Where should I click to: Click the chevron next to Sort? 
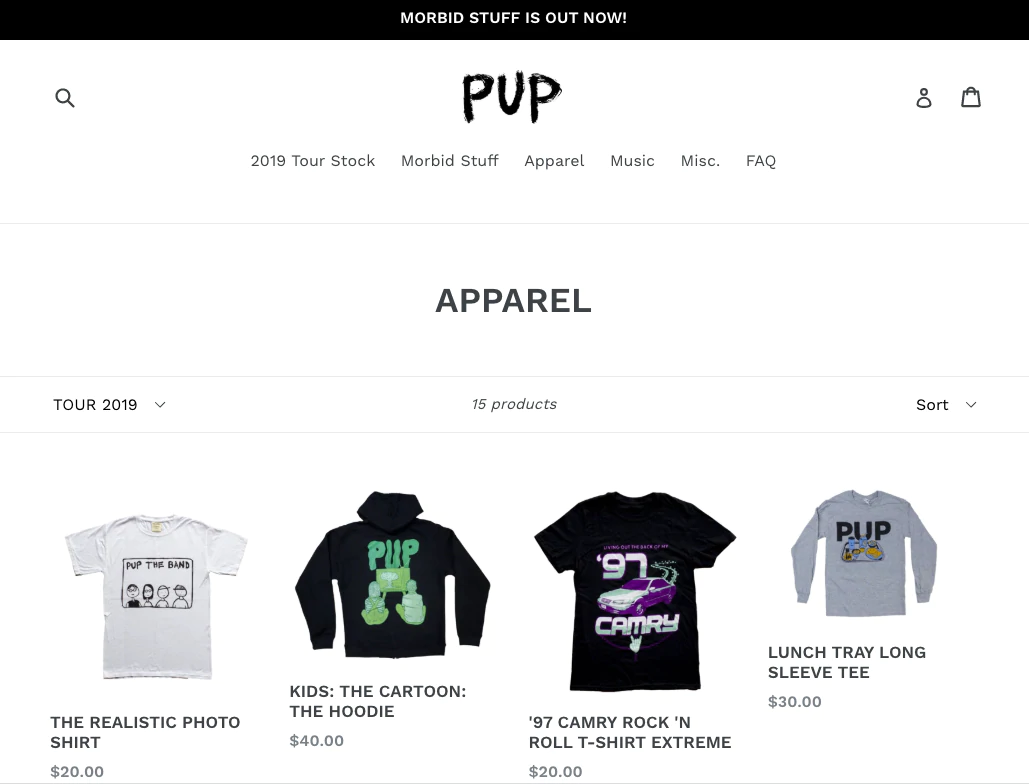coord(971,405)
